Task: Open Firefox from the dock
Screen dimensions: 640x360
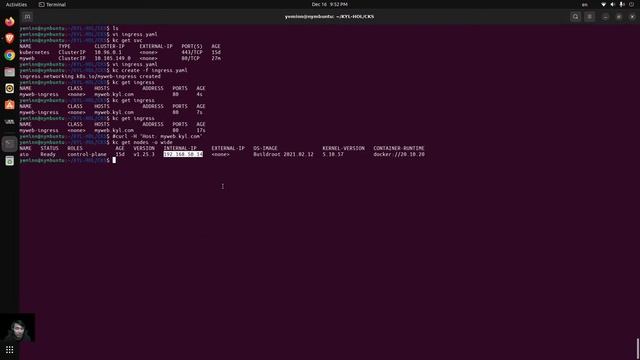Action: [x=9, y=21]
